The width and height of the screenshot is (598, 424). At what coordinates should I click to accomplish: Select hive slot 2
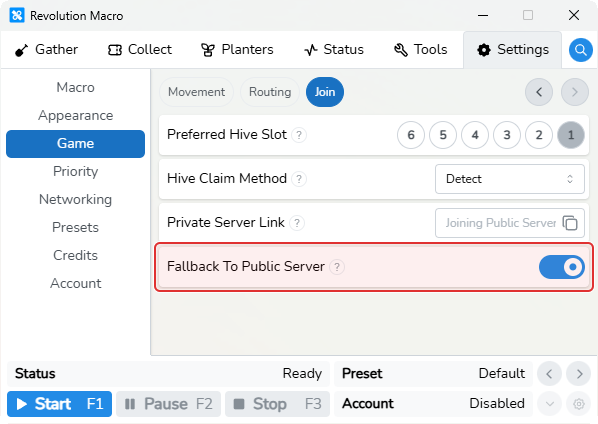539,135
